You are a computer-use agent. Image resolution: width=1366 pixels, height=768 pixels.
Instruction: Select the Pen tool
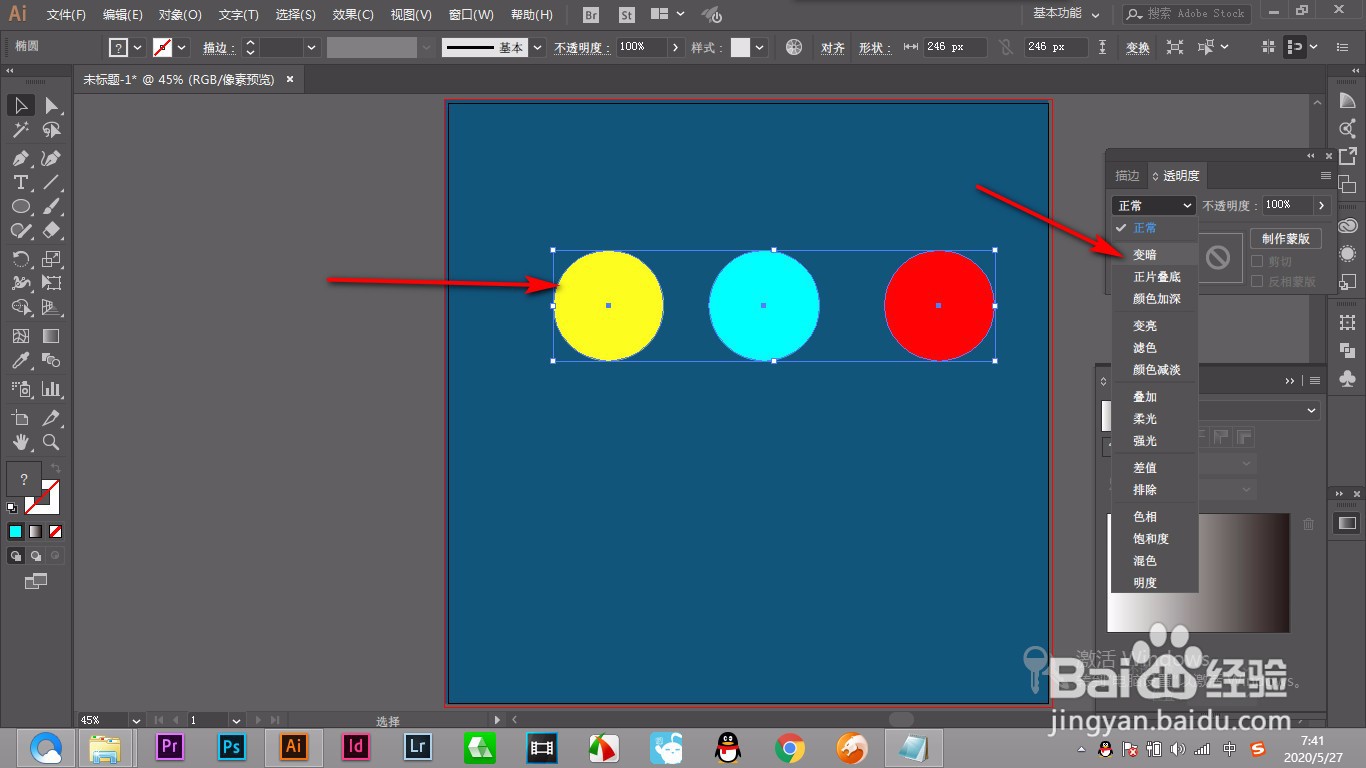click(20, 158)
